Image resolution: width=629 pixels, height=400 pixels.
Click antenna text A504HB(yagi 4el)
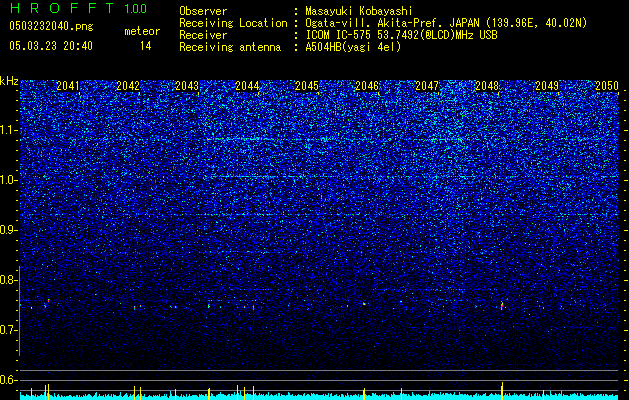353,47
